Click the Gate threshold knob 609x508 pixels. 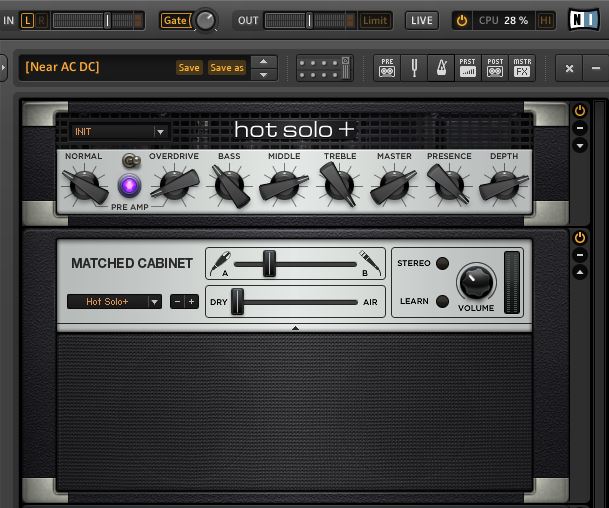click(205, 21)
